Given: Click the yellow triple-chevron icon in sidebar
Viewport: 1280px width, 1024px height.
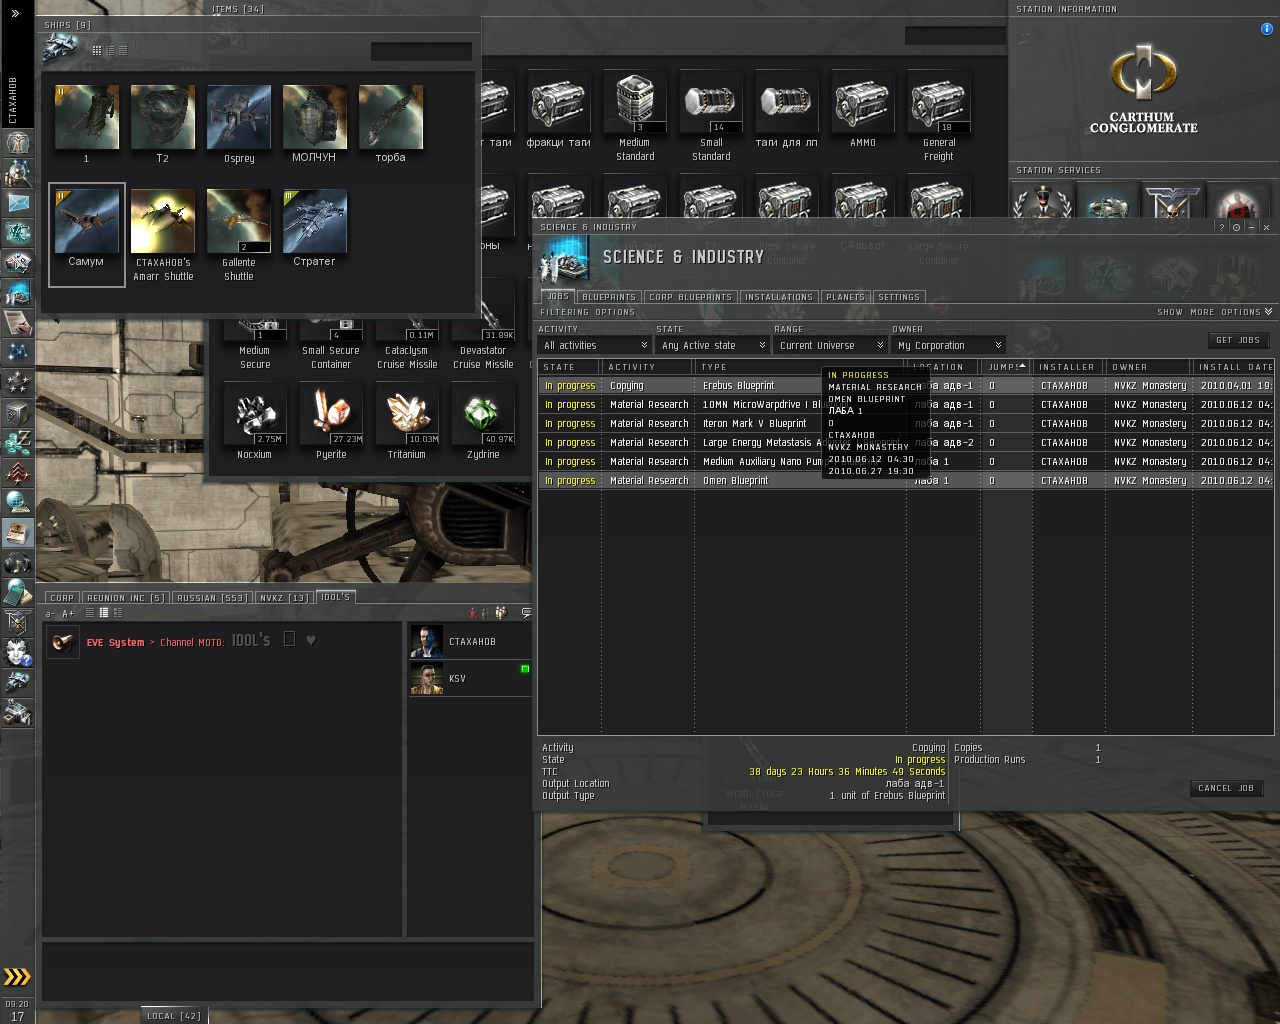Looking at the screenshot, I should [x=17, y=977].
